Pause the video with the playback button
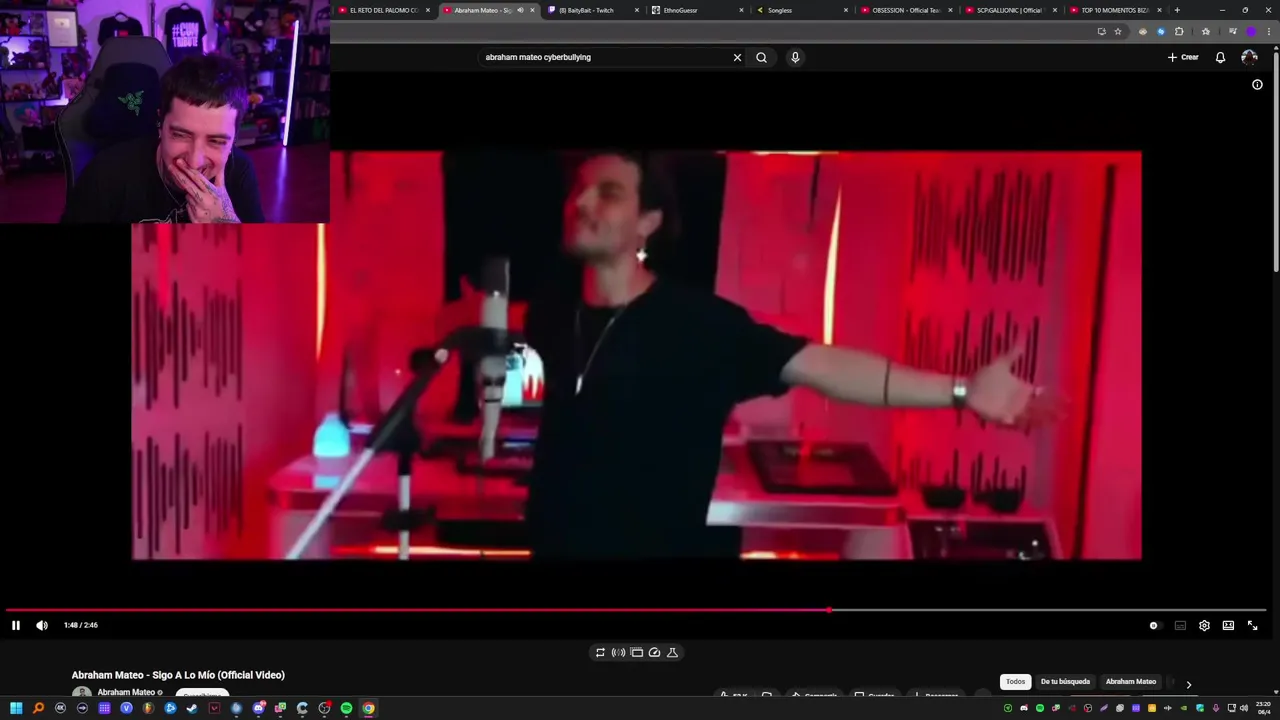The height and width of the screenshot is (720, 1280). click(16, 625)
